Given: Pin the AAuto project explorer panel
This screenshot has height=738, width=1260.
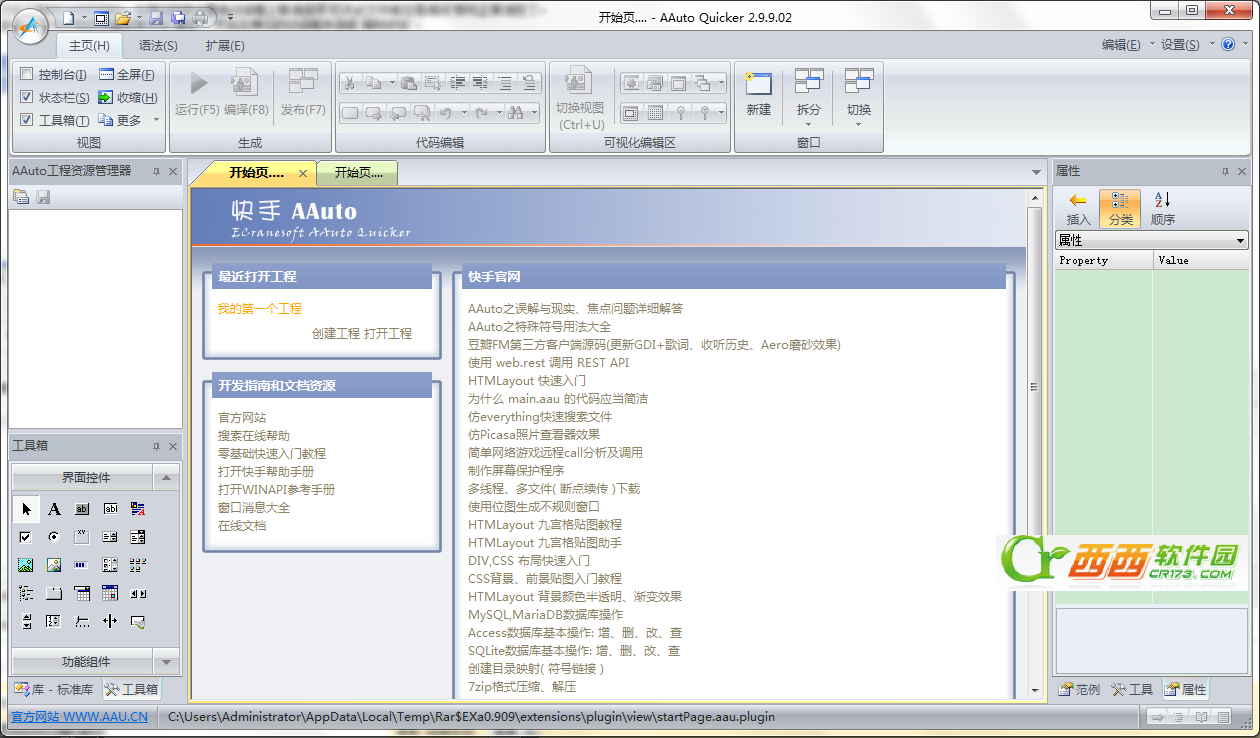Looking at the screenshot, I should click(x=156, y=171).
